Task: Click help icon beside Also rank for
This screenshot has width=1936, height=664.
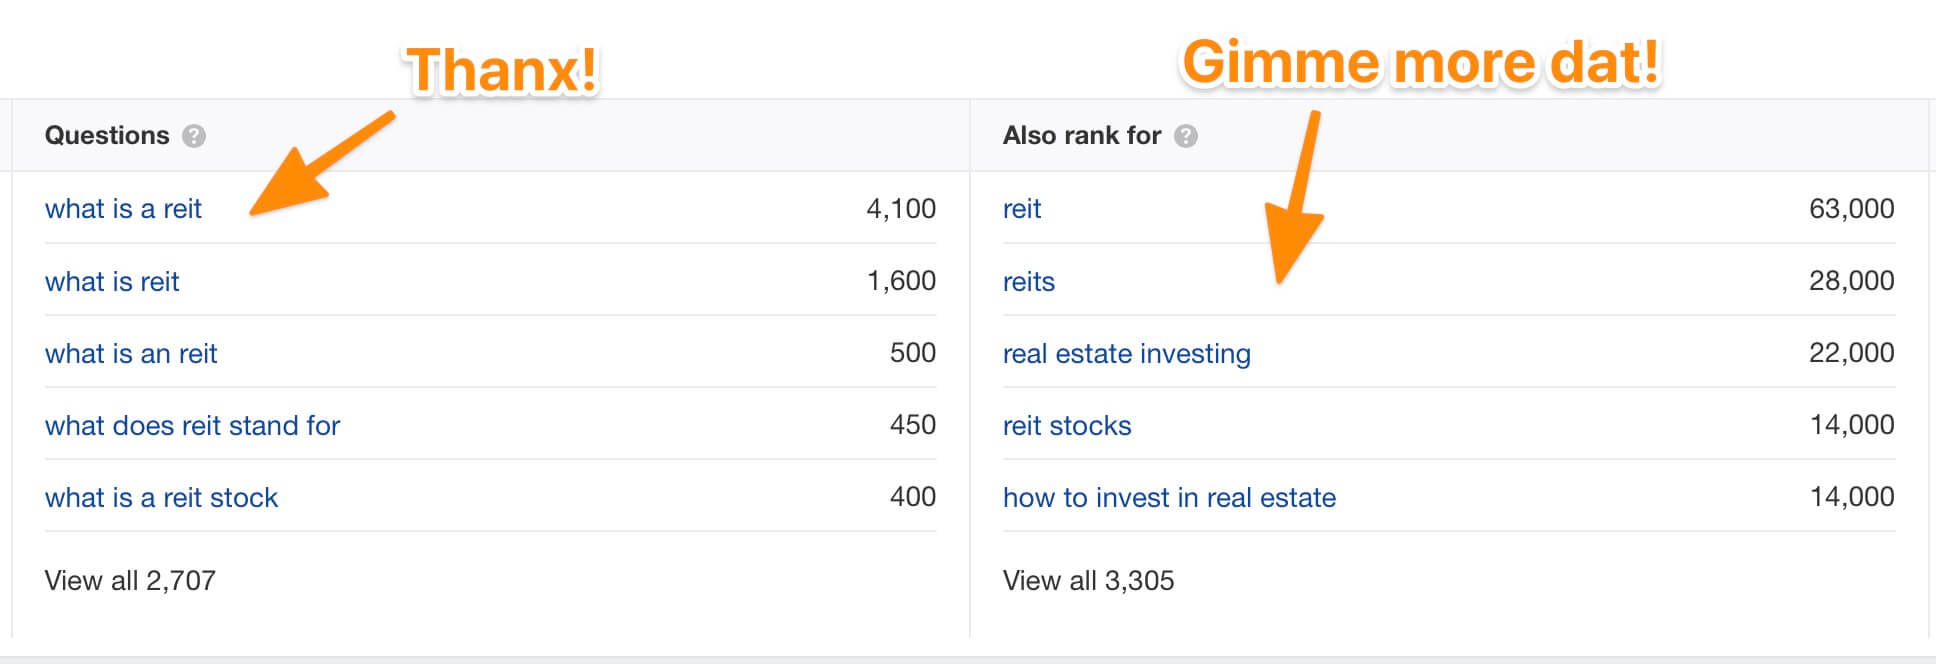Action: 1186,136
